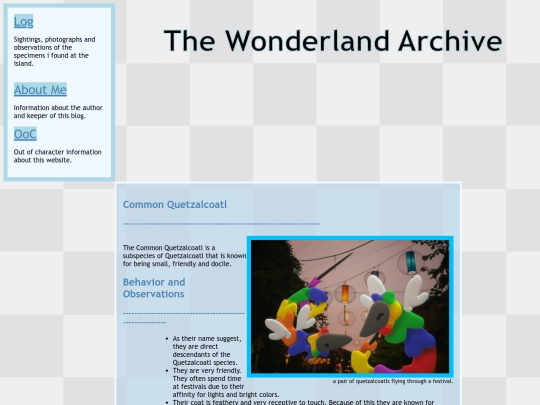
Task: Click the Common Quetzalcoatl heading
Action: point(175,205)
